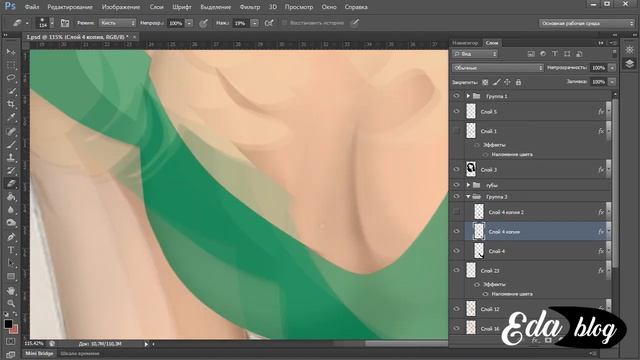Select the Move tool

point(11,52)
